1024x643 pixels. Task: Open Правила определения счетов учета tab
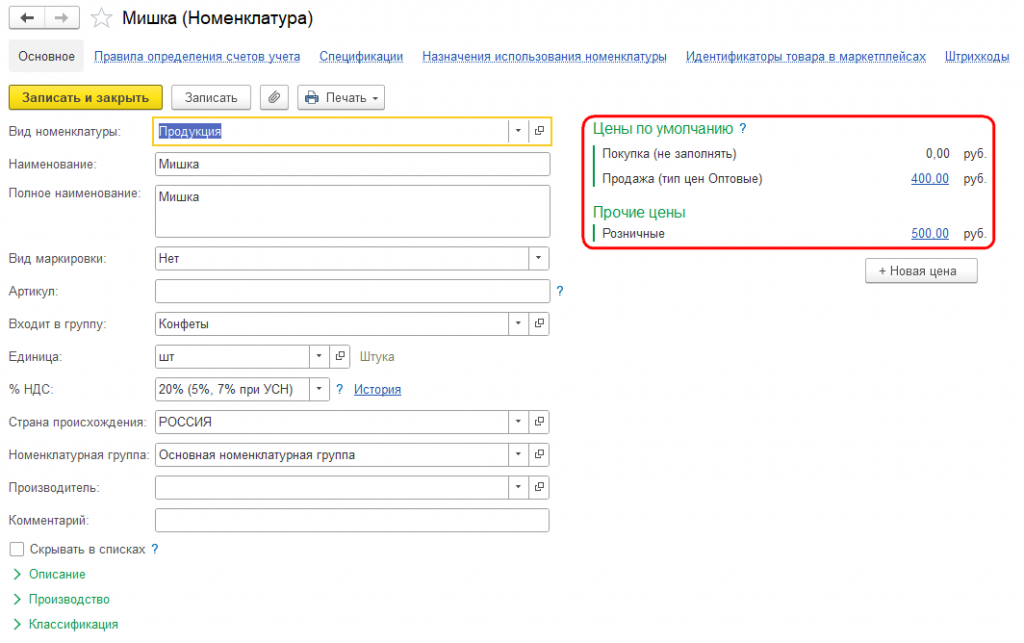(197, 57)
